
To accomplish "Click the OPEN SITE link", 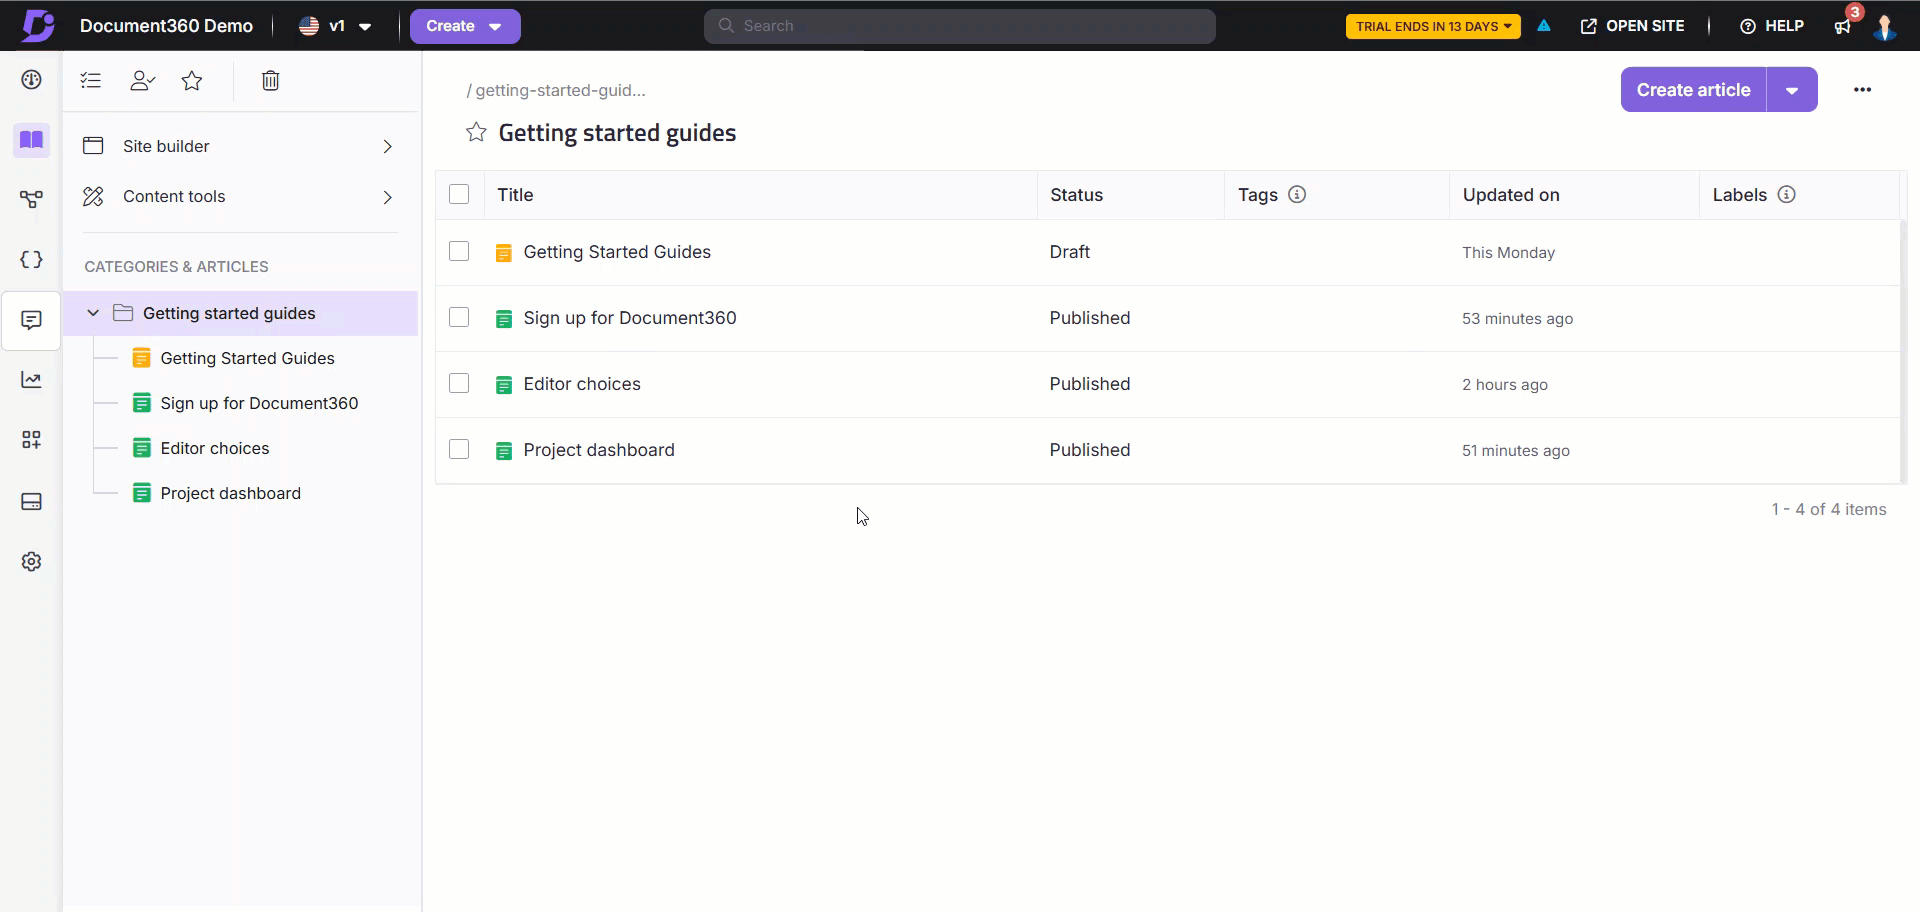I will click(1632, 26).
